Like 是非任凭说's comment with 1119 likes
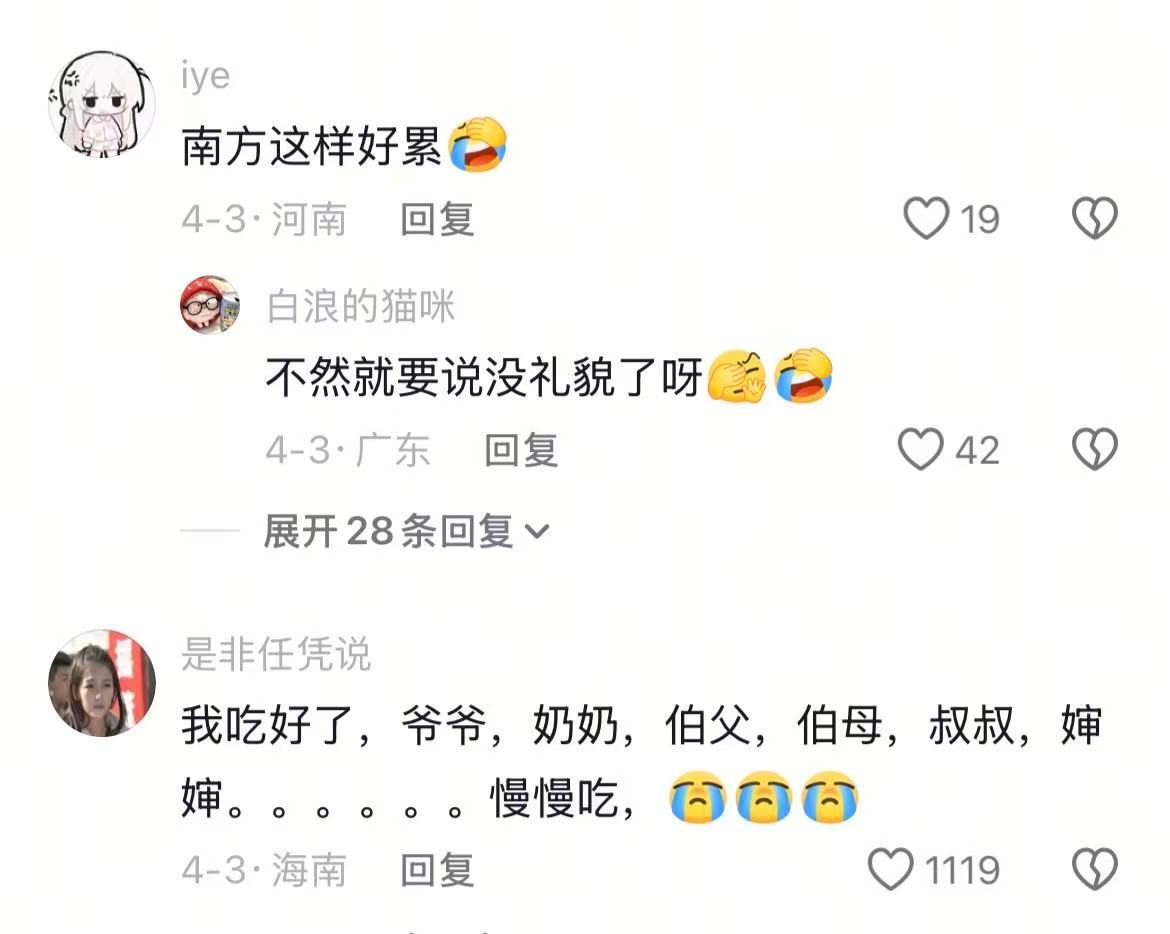Screen dimensions: 1170x934 click(891, 869)
